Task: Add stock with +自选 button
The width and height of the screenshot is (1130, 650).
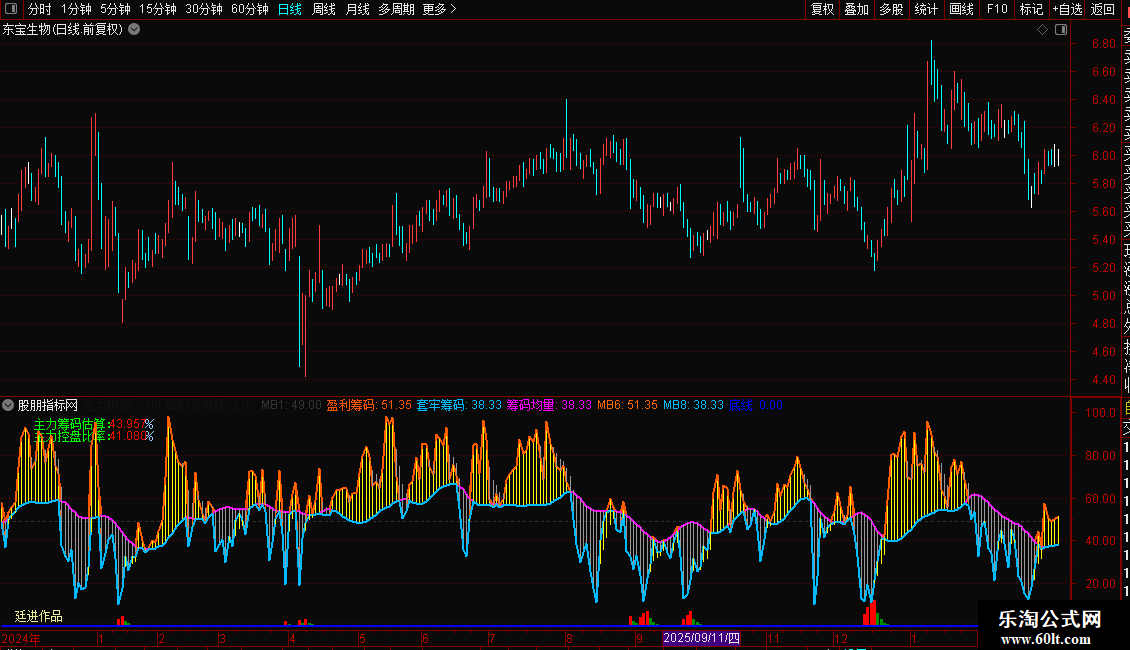Action: [x=1067, y=9]
